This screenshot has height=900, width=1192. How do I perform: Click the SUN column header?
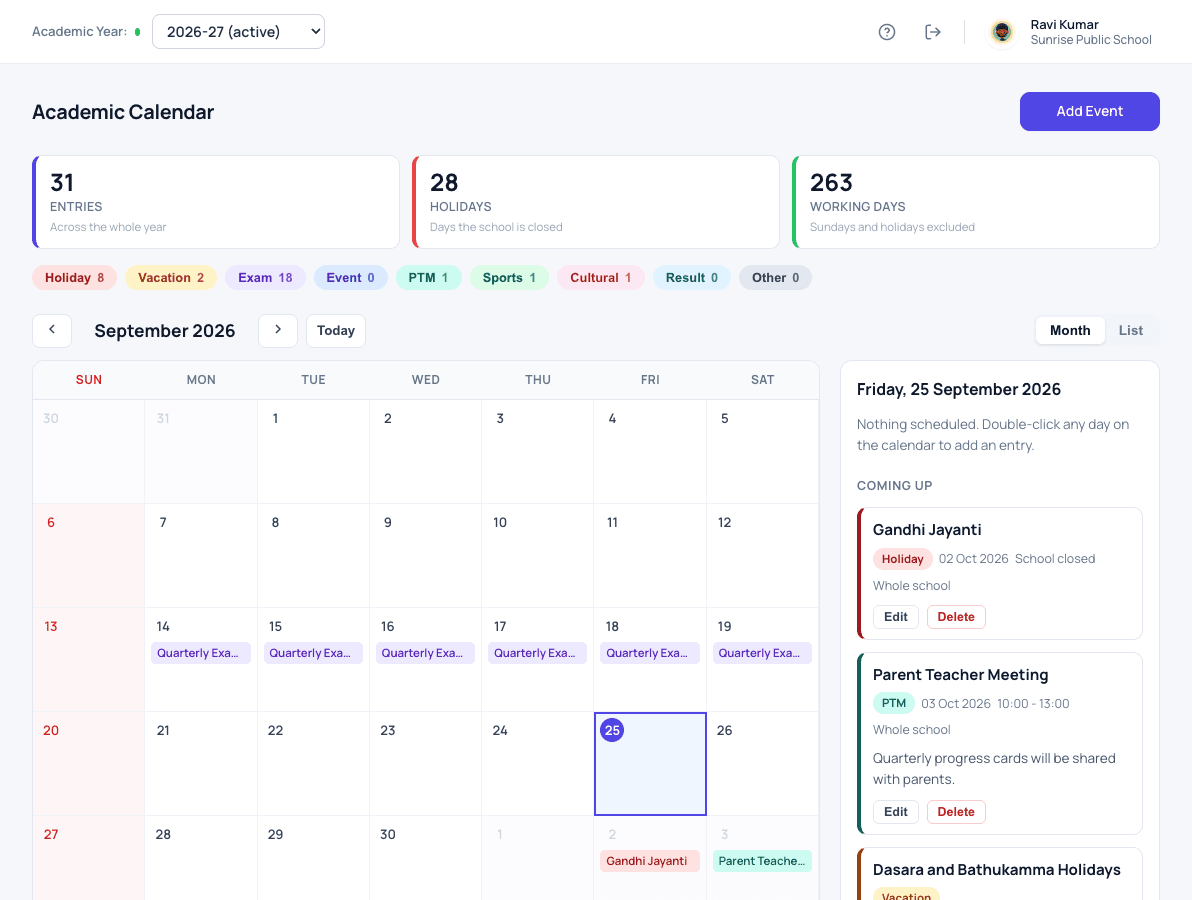tap(88, 379)
